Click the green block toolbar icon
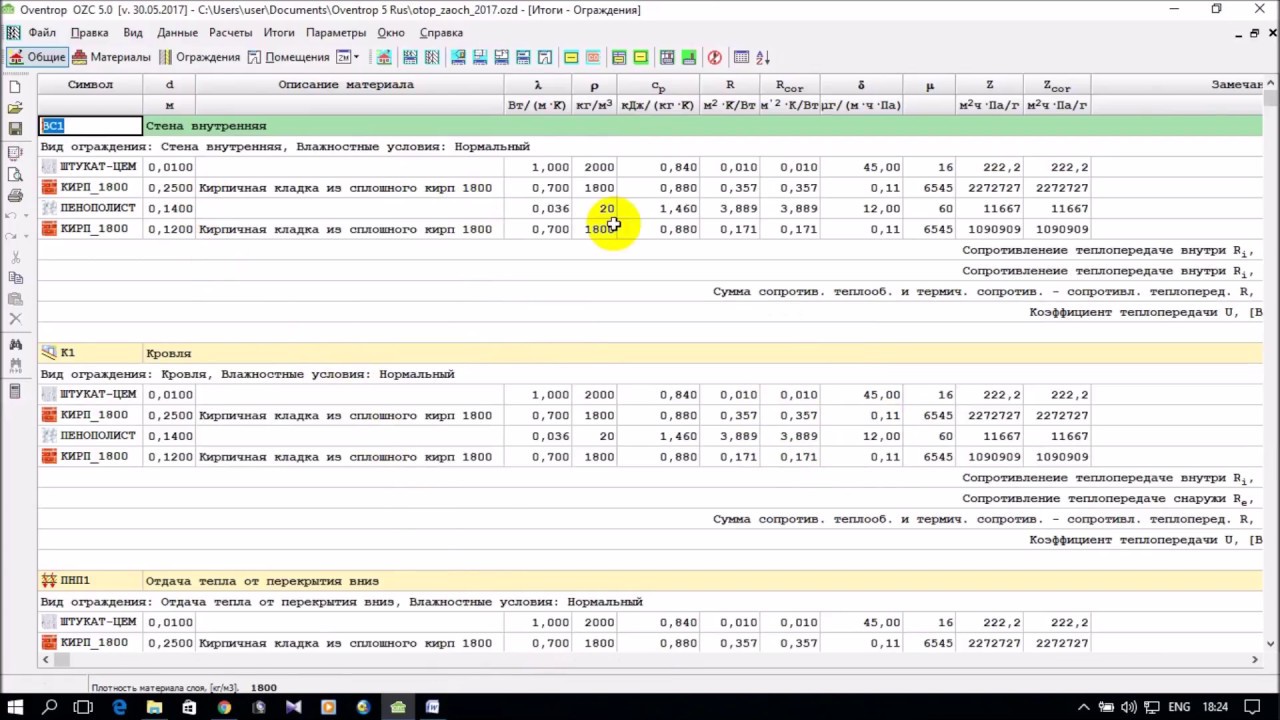The image size is (1280, 720). click(689, 57)
